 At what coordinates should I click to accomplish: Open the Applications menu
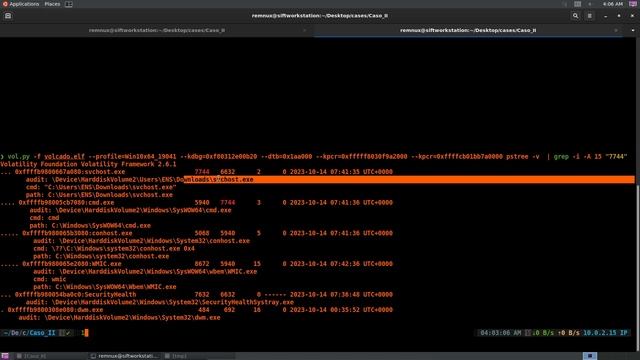tap(21, 4)
